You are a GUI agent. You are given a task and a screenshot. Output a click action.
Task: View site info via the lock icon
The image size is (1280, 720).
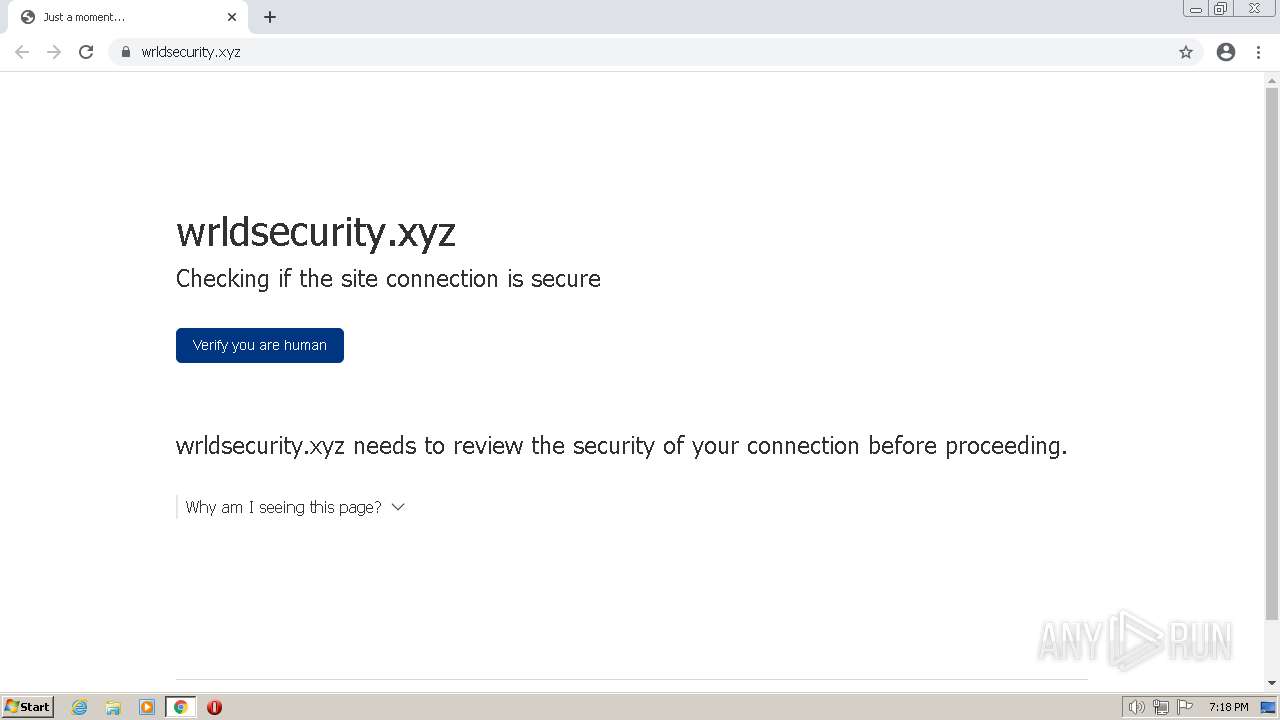click(x=126, y=52)
